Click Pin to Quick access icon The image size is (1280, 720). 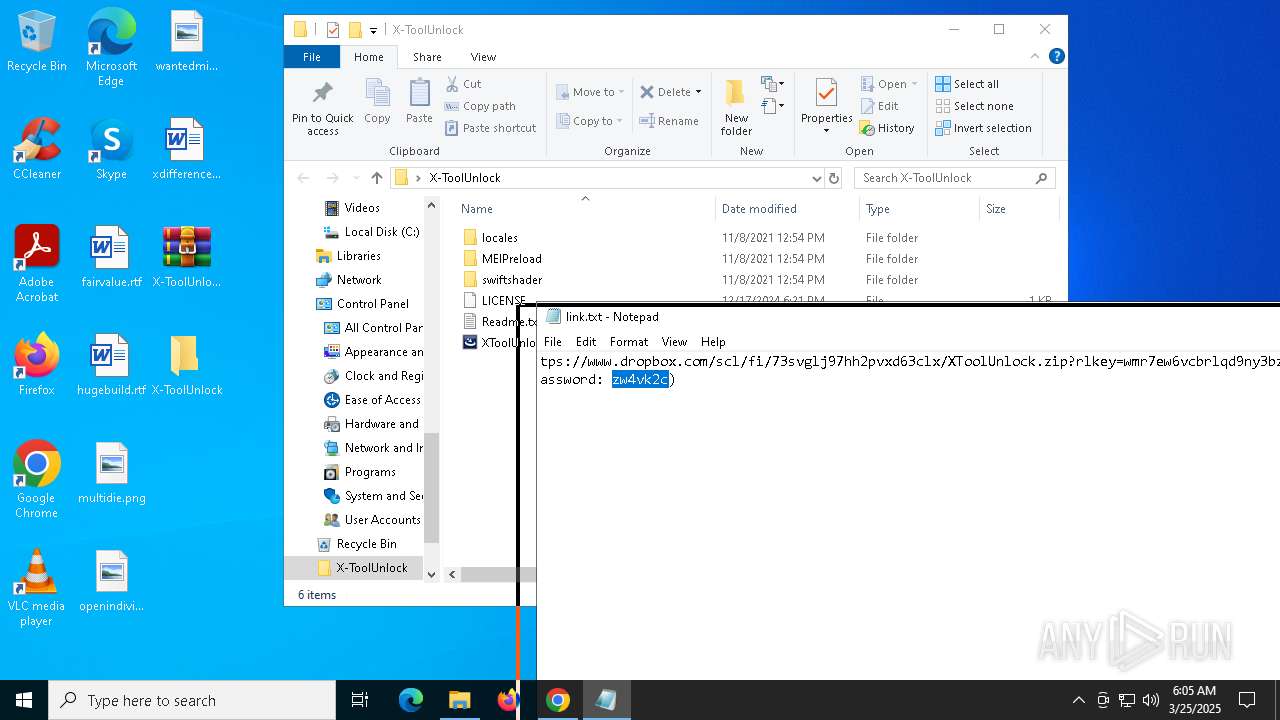point(322,108)
